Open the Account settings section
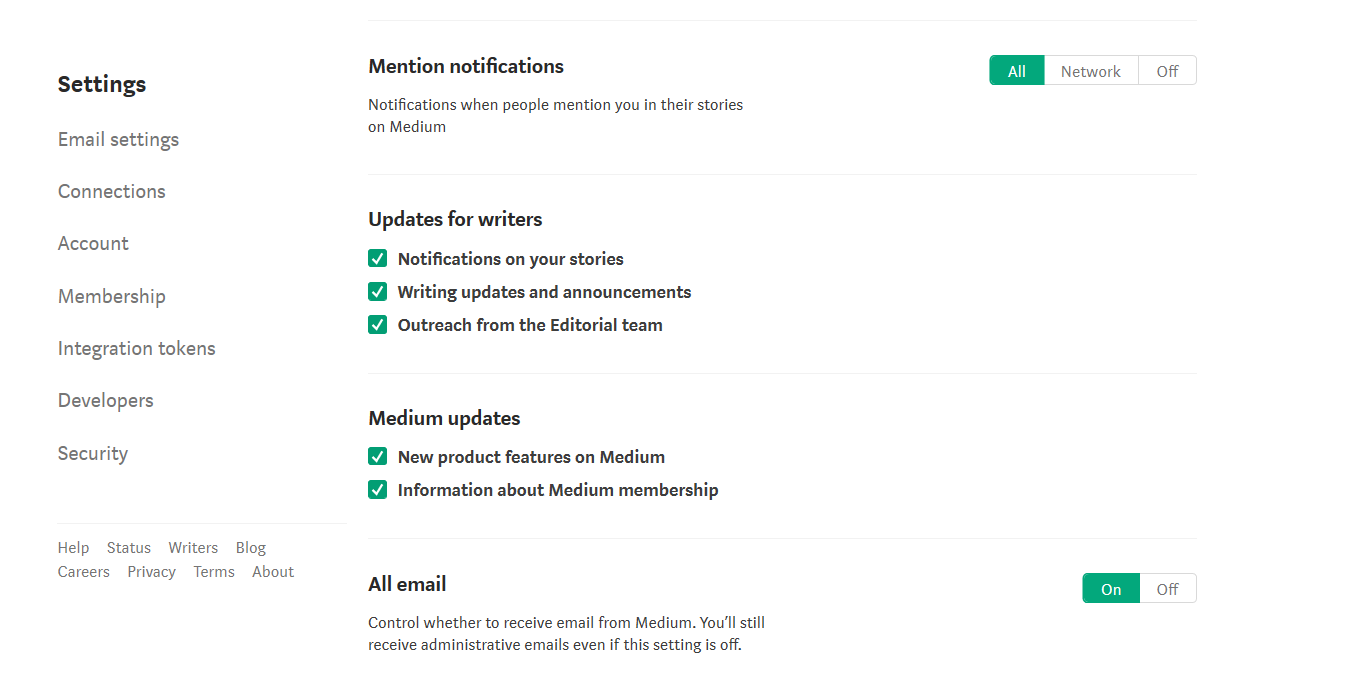The height and width of the screenshot is (687, 1369). click(x=93, y=243)
